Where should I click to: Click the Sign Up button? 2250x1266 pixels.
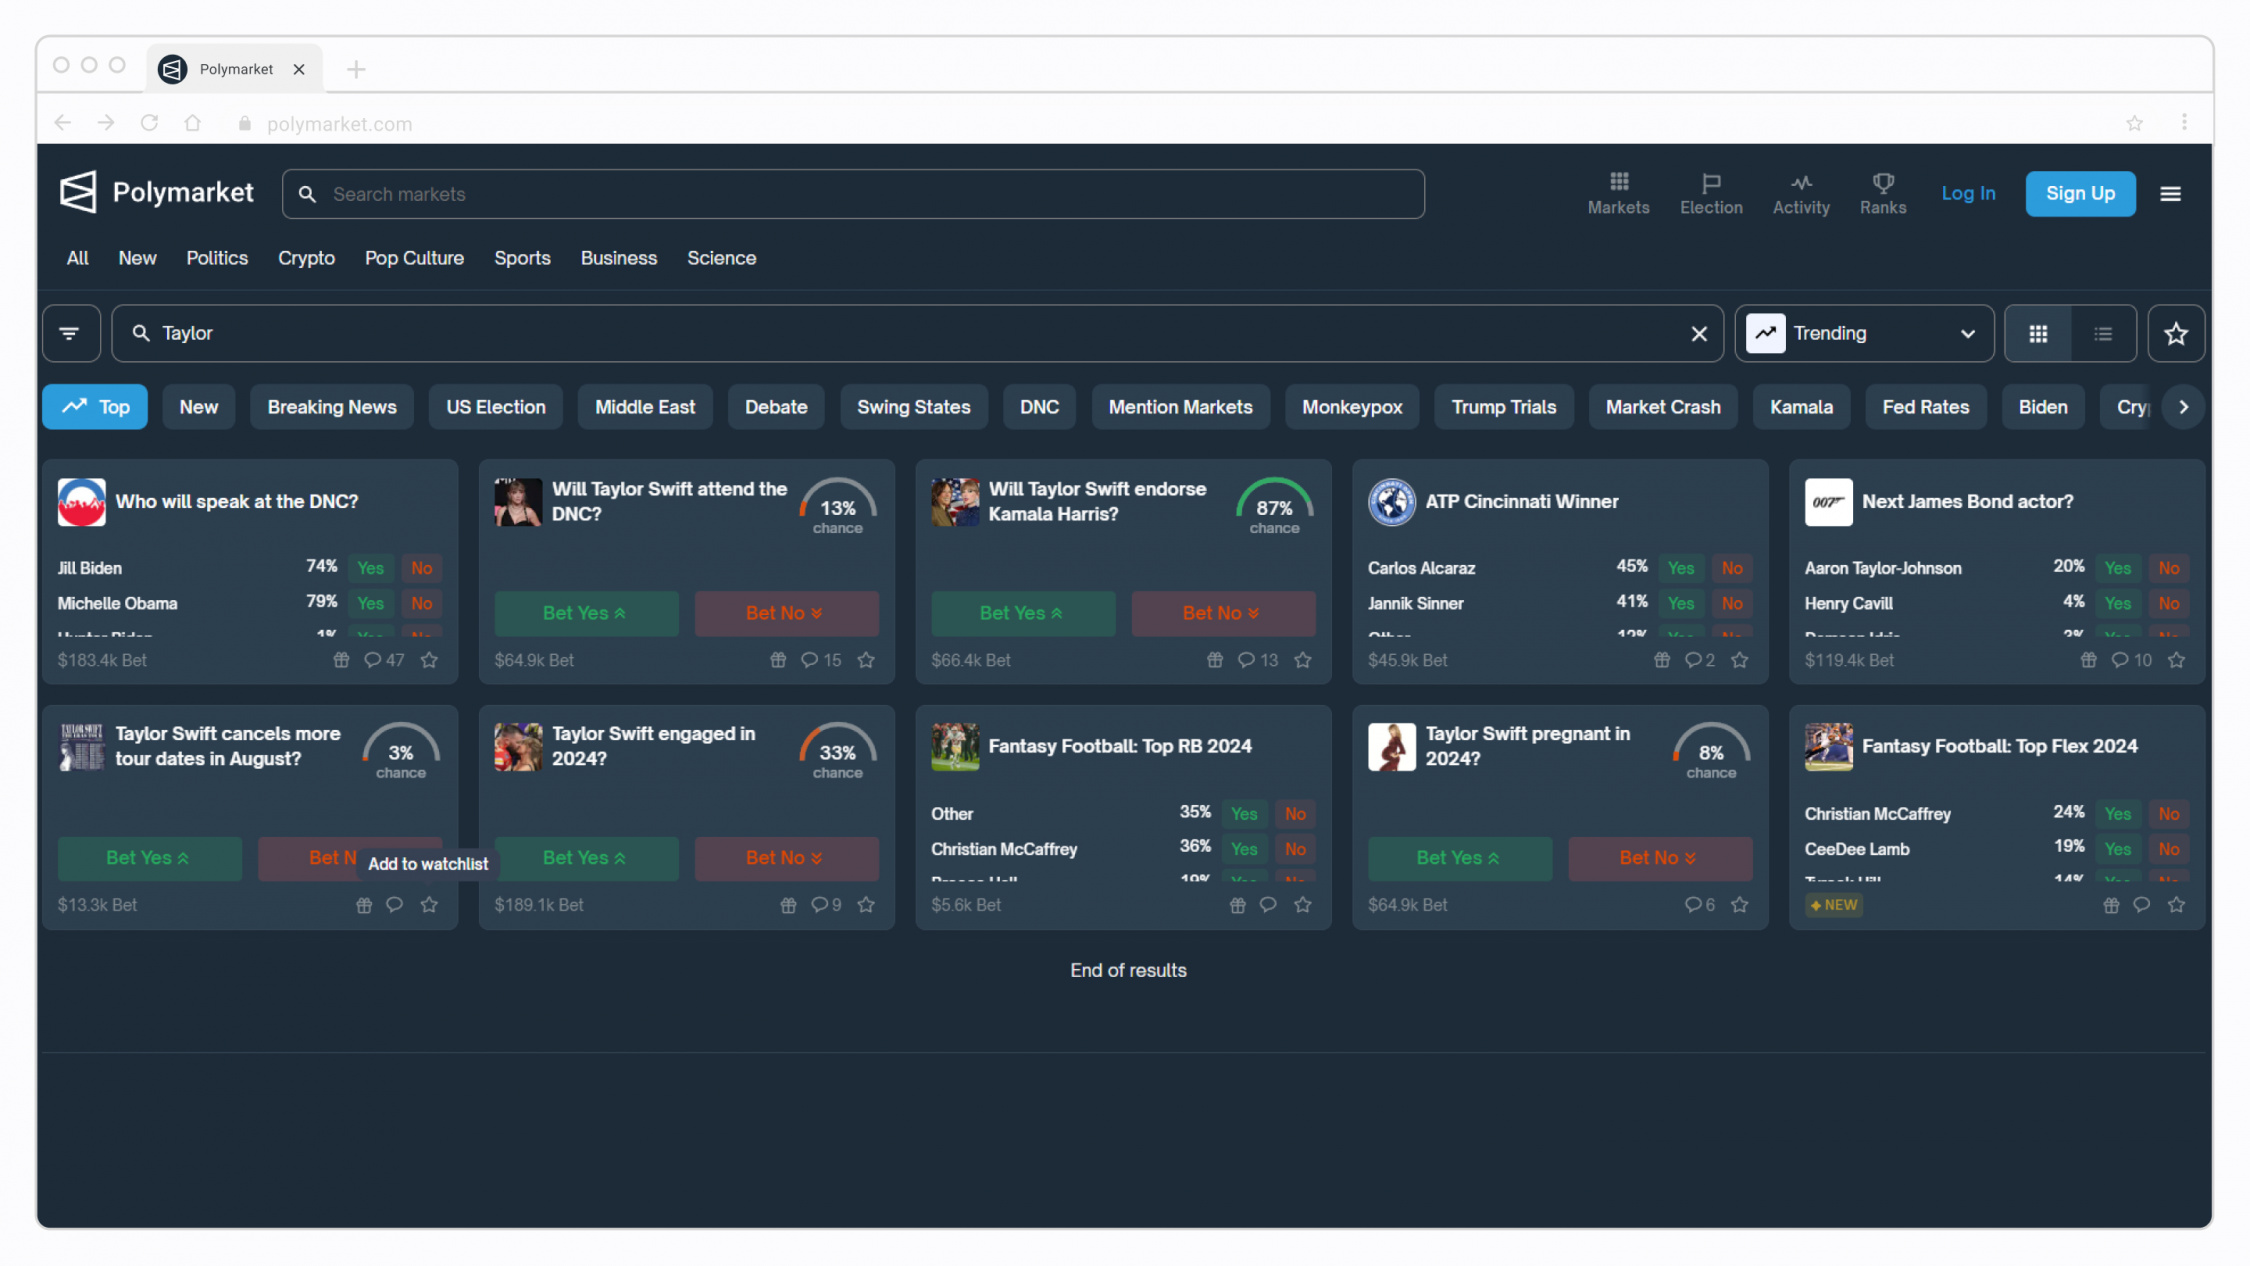click(x=2079, y=194)
